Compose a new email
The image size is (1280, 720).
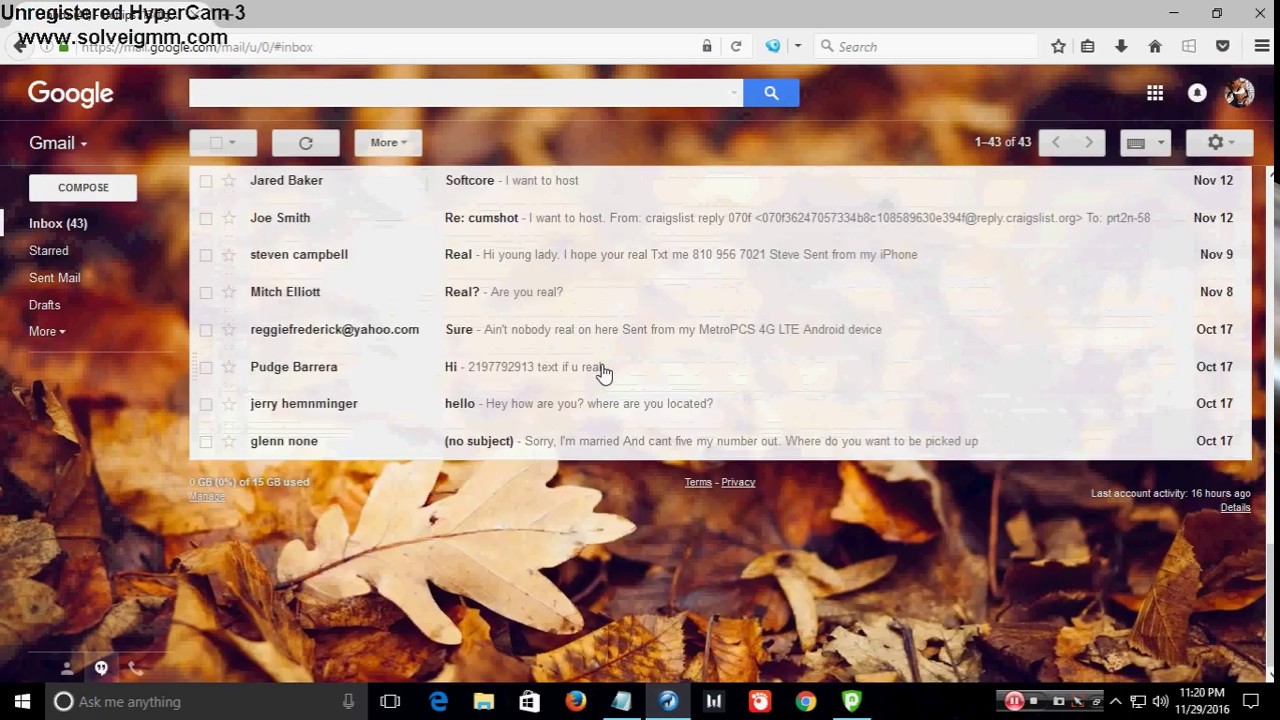[x=83, y=188]
